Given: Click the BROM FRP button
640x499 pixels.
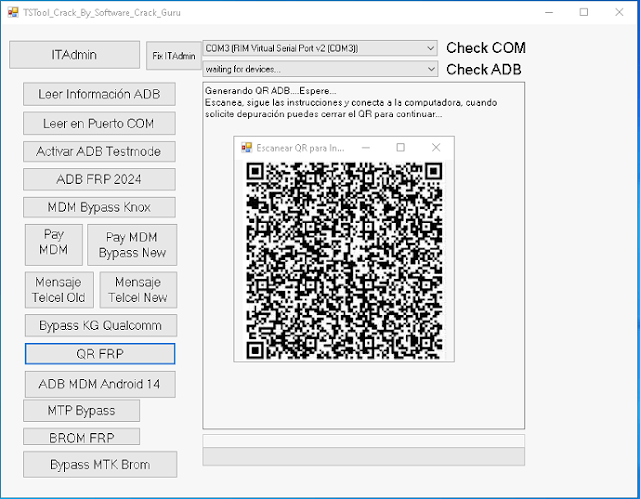Looking at the screenshot, I should pos(81,437).
